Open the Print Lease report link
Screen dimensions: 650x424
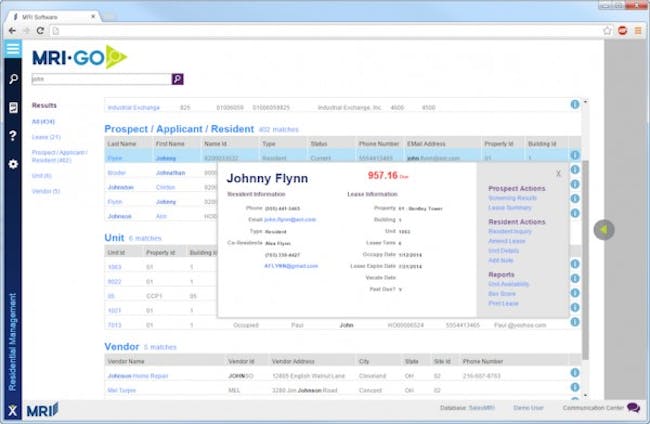tap(503, 302)
